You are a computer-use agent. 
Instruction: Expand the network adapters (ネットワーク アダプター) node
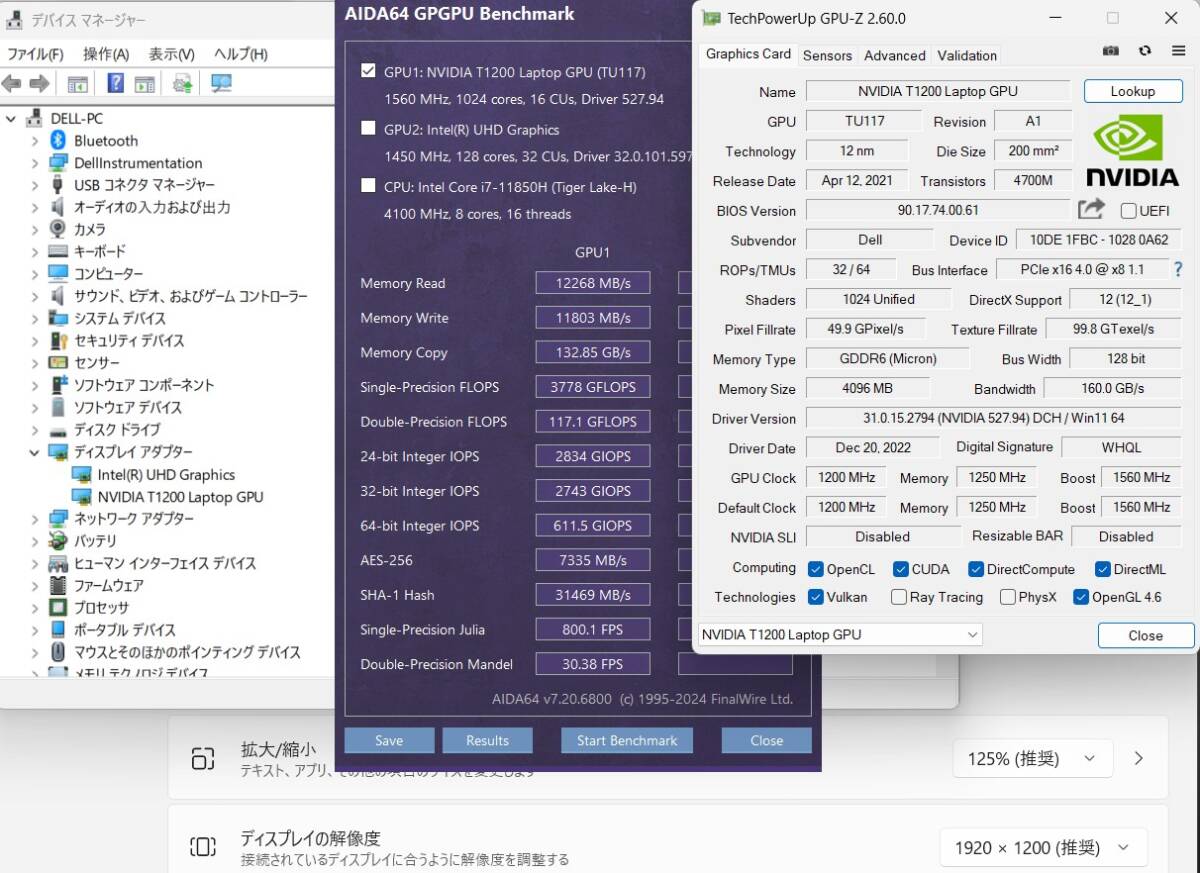[34, 519]
